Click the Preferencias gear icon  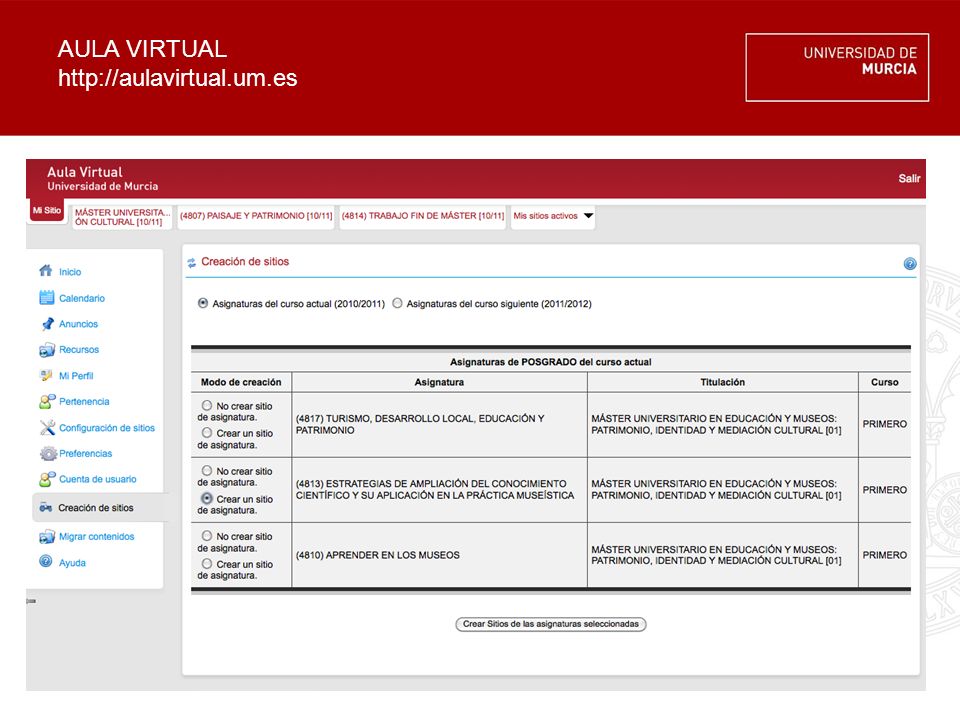click(48, 454)
